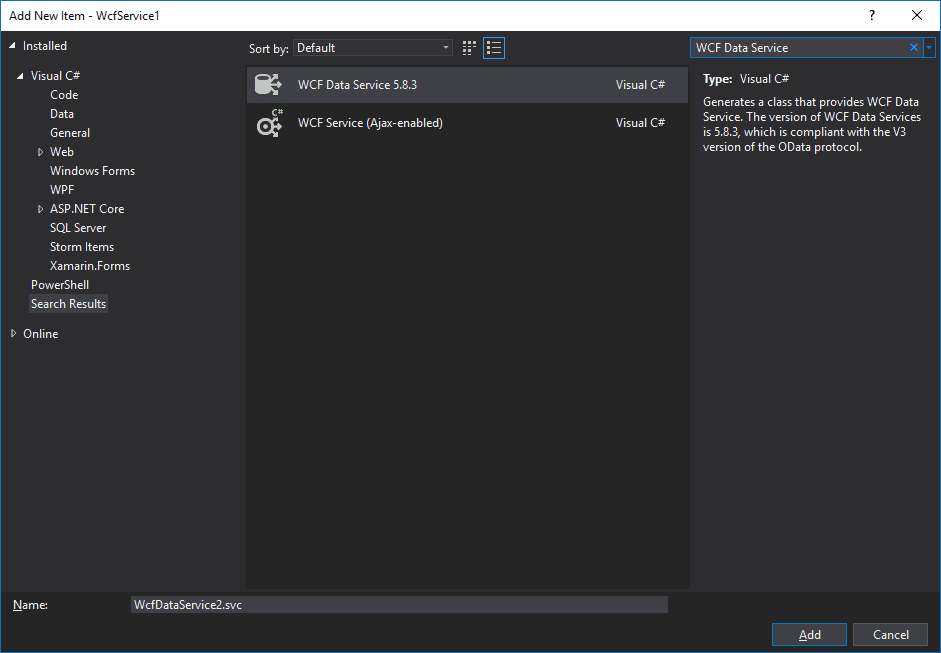Select Xamarin.Forms in the tree

click(x=90, y=266)
